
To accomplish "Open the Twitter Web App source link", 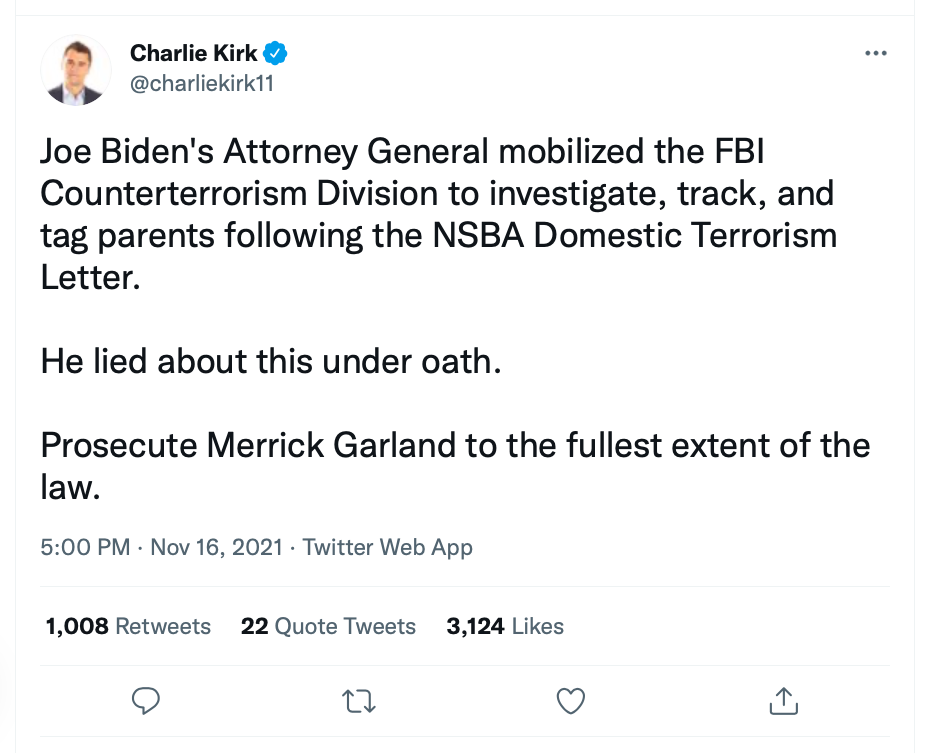I will point(387,547).
